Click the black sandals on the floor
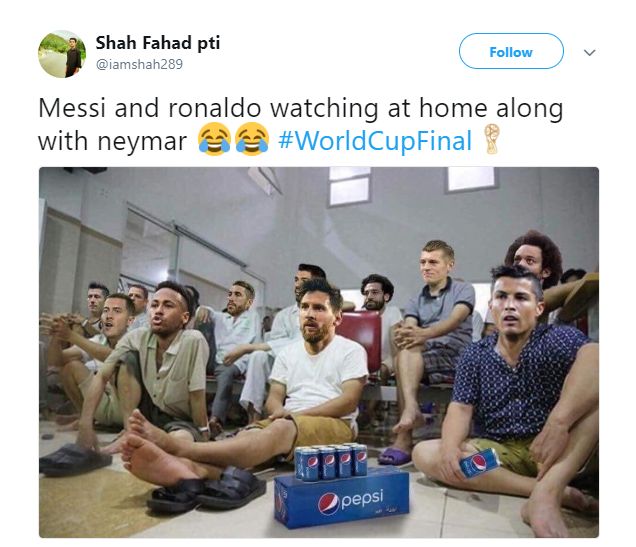The image size is (636, 547). 206,489
